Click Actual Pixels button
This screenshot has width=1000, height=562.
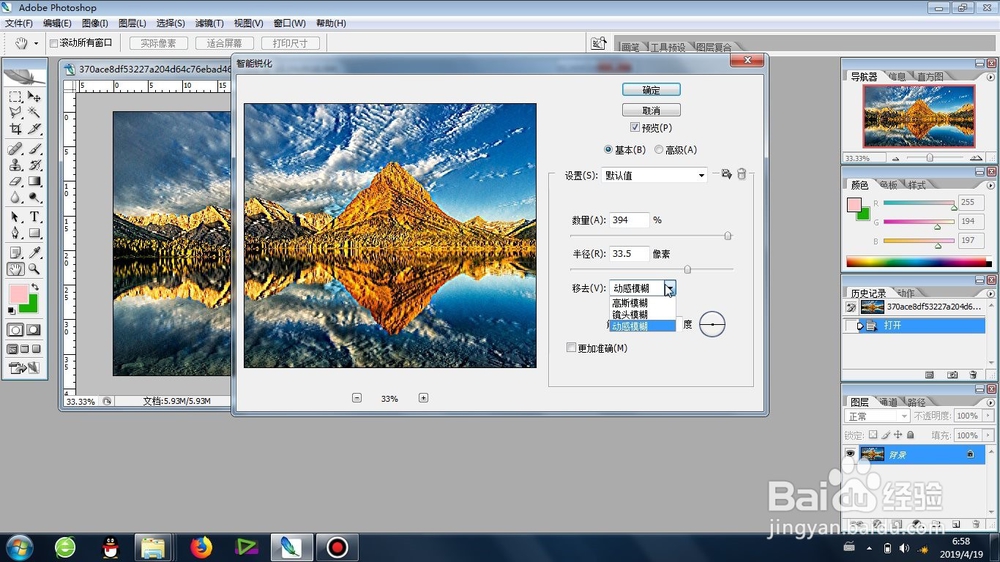click(x=158, y=43)
